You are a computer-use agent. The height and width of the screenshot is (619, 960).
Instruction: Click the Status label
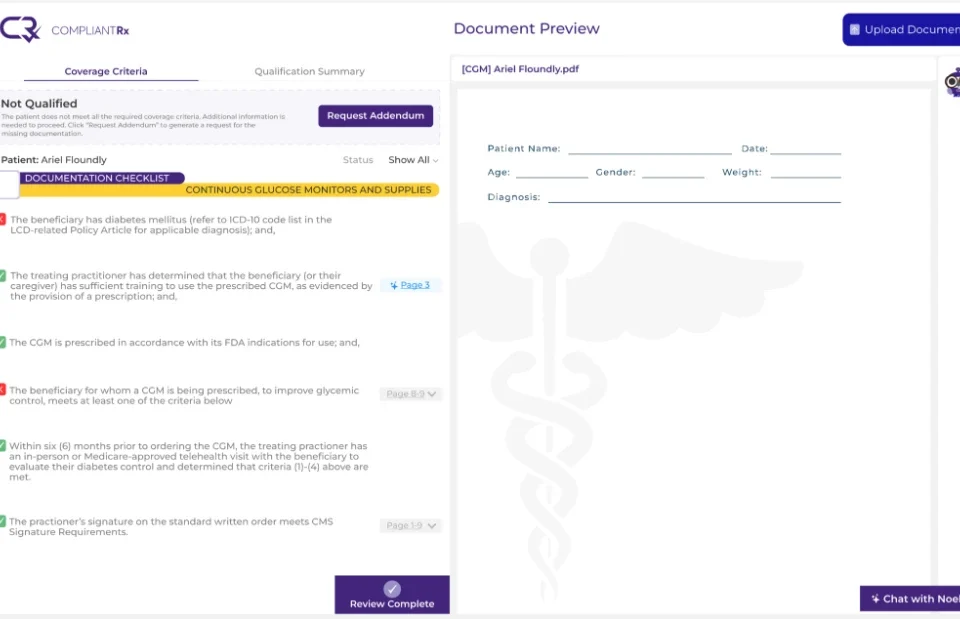coord(358,160)
